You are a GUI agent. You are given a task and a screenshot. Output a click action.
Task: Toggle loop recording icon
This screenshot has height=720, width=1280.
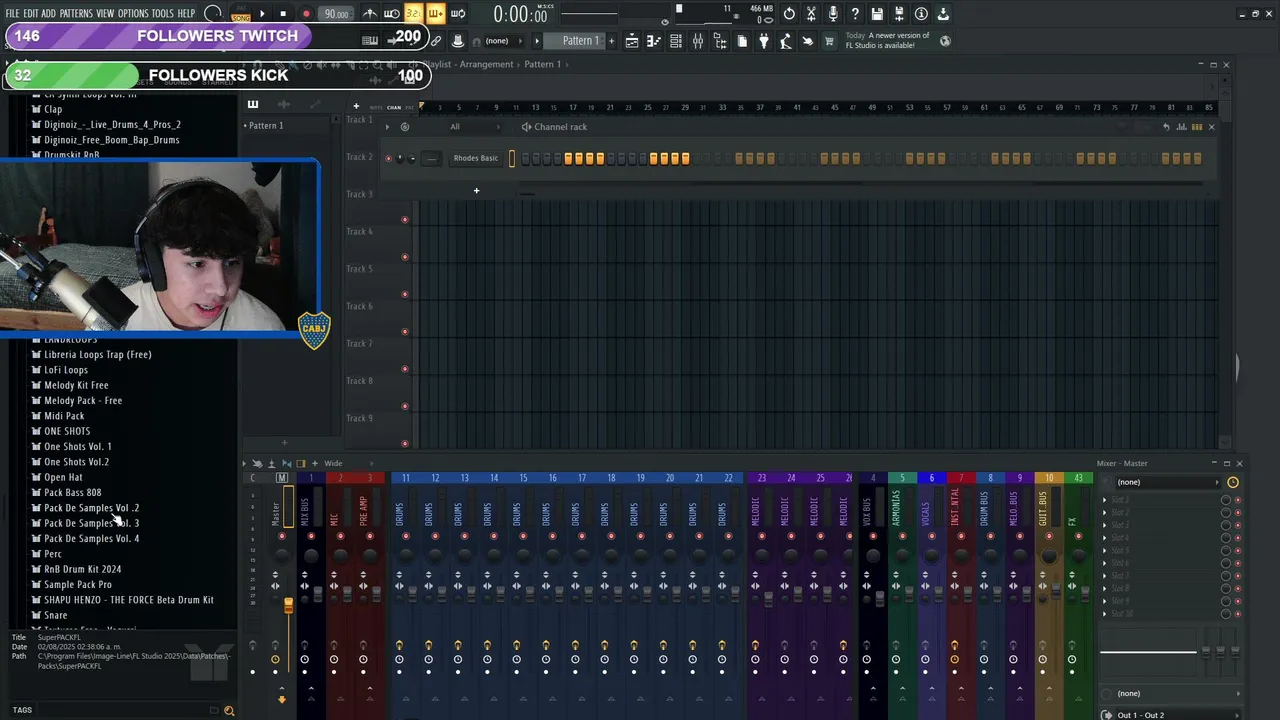click(458, 13)
